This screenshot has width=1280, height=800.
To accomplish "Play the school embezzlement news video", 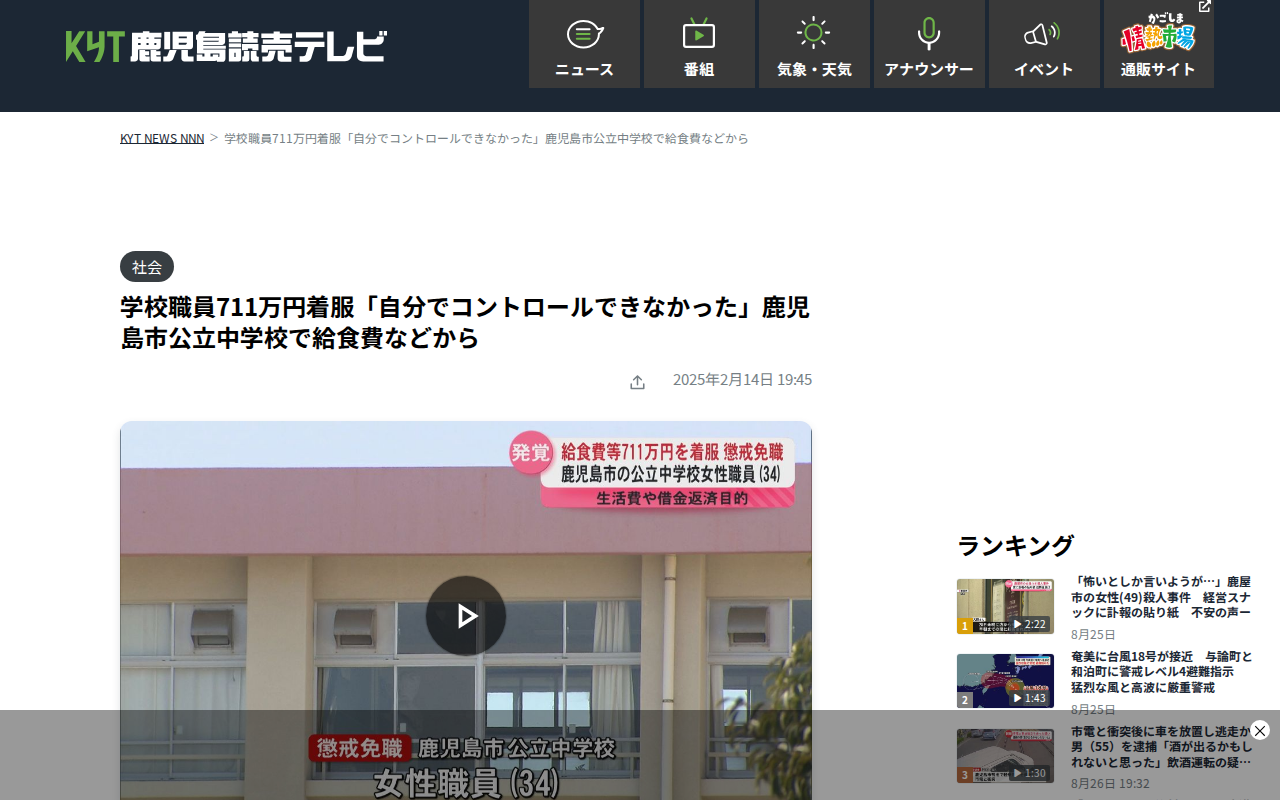I will pos(466,616).
